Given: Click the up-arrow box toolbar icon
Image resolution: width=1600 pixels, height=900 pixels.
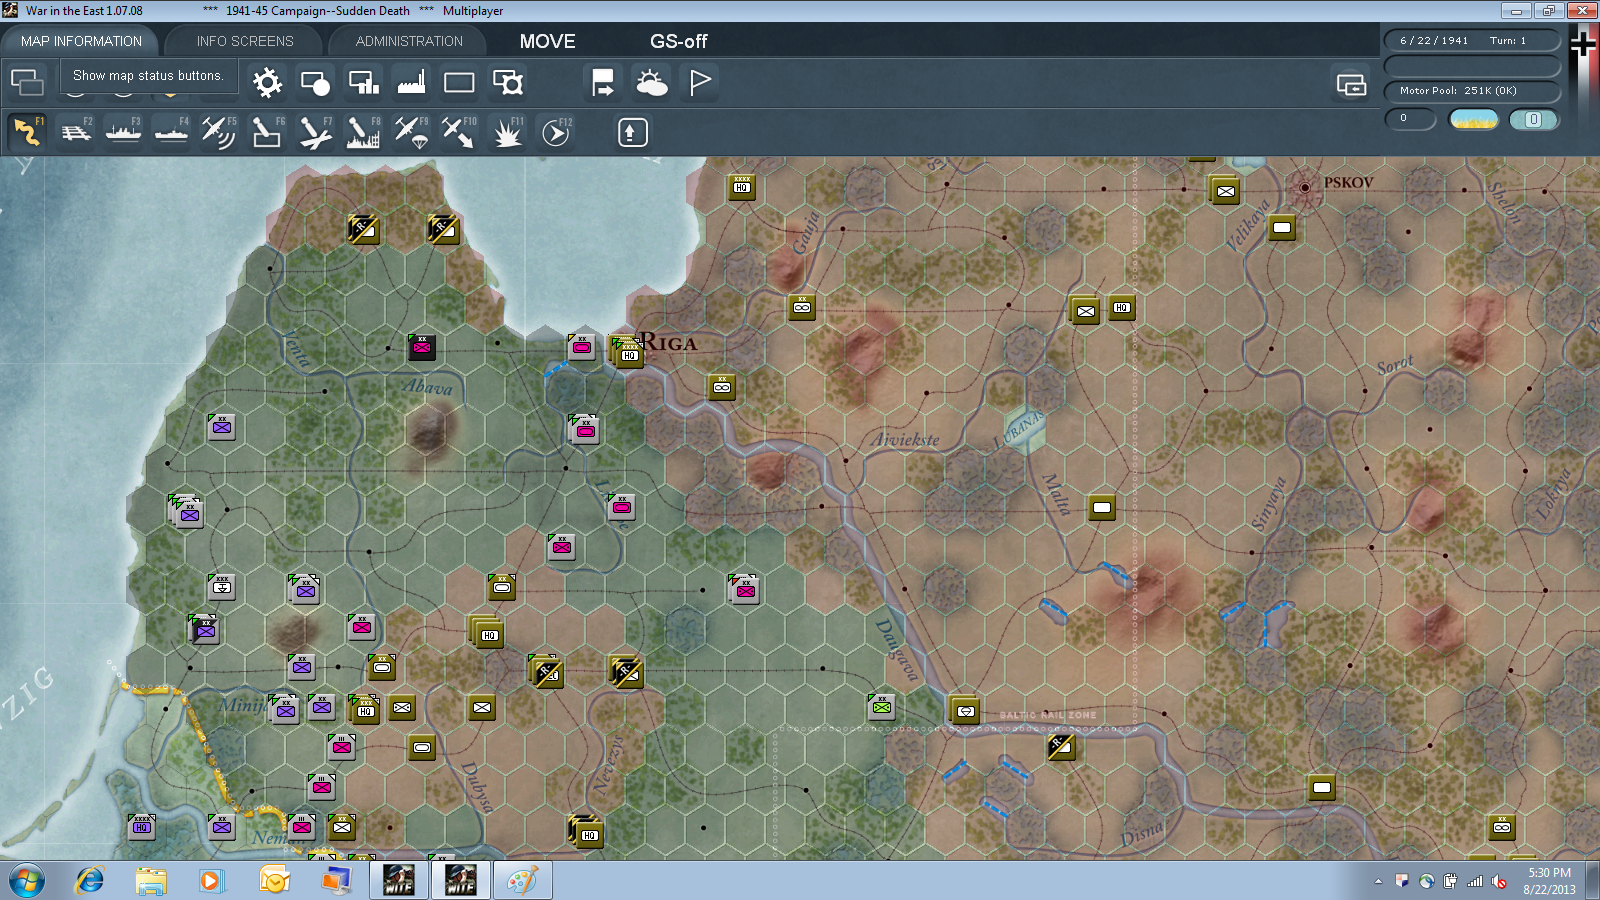Looking at the screenshot, I should pyautogui.click(x=632, y=132).
